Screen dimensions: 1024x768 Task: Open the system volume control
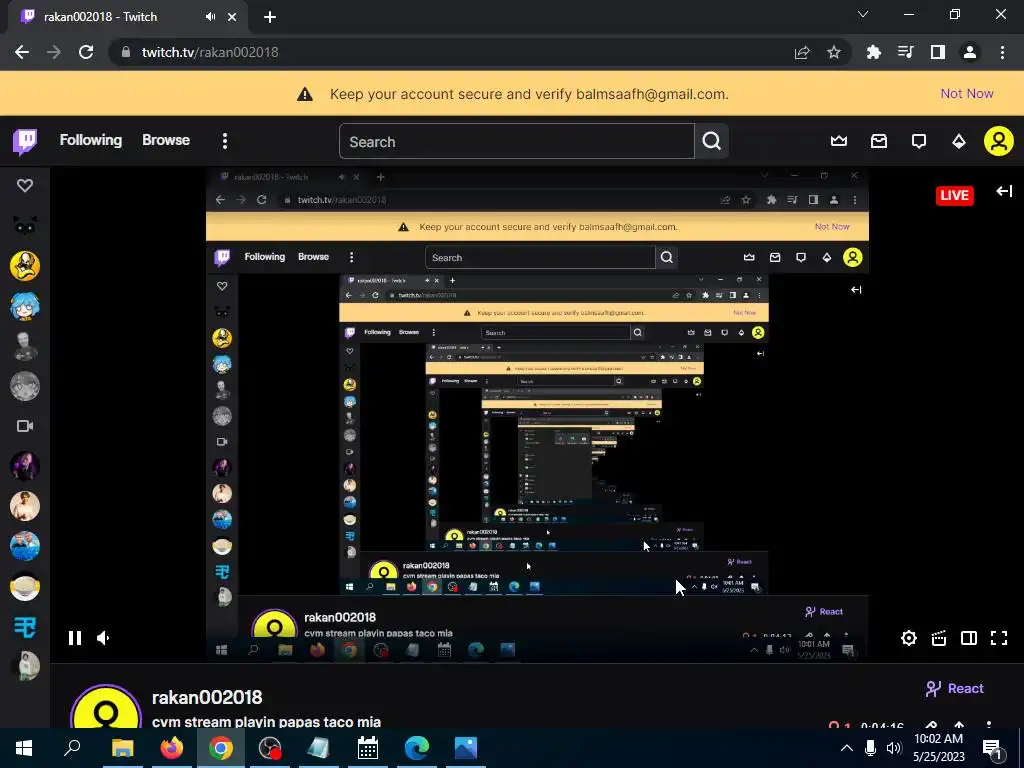tap(894, 748)
